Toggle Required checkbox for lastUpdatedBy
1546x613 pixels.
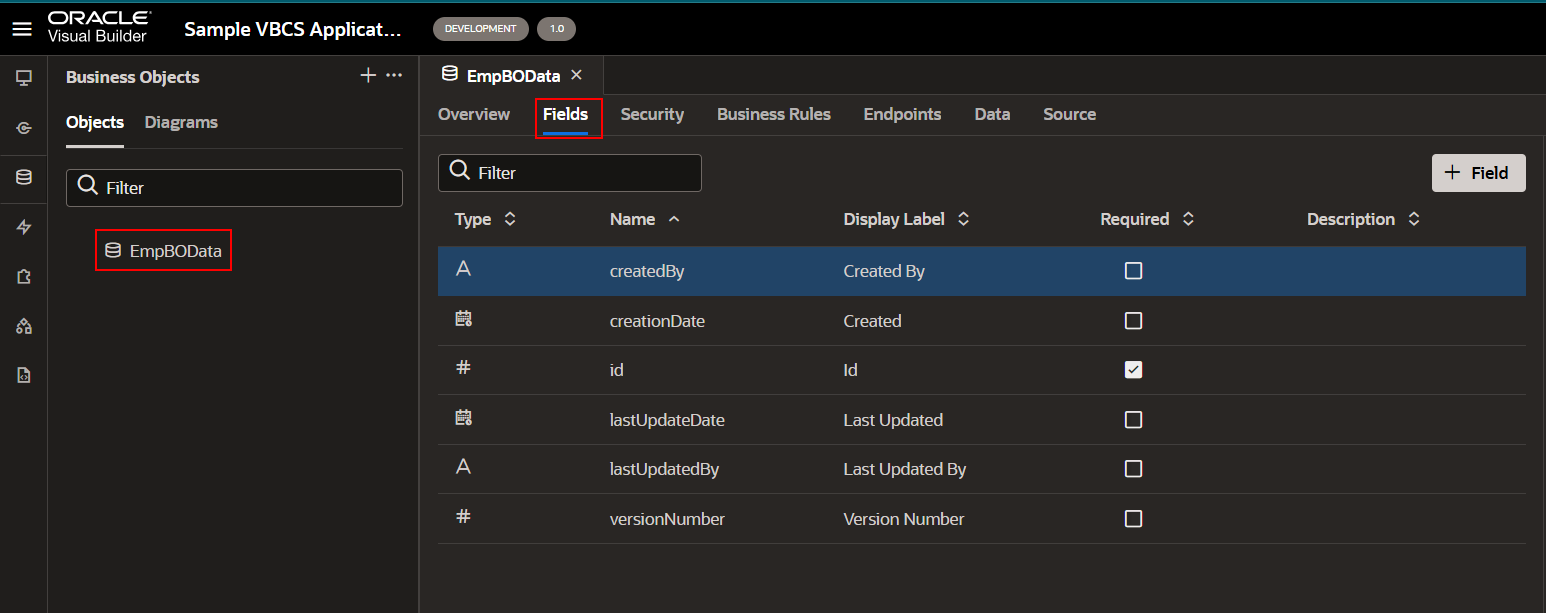1133,469
